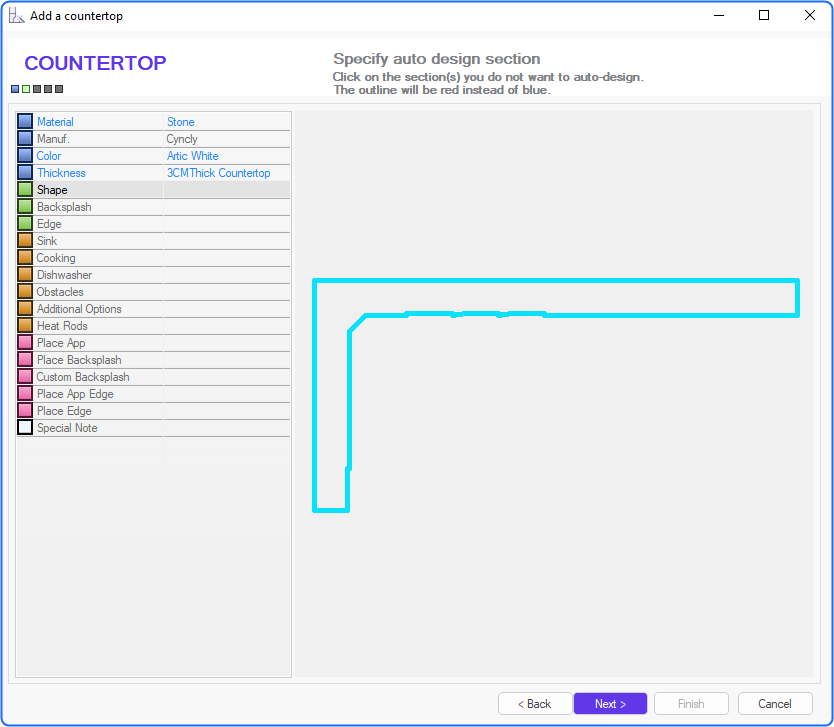Viewport: 834px width, 727px height.
Task: Cancel the countertop wizard
Action: [x=775, y=704]
